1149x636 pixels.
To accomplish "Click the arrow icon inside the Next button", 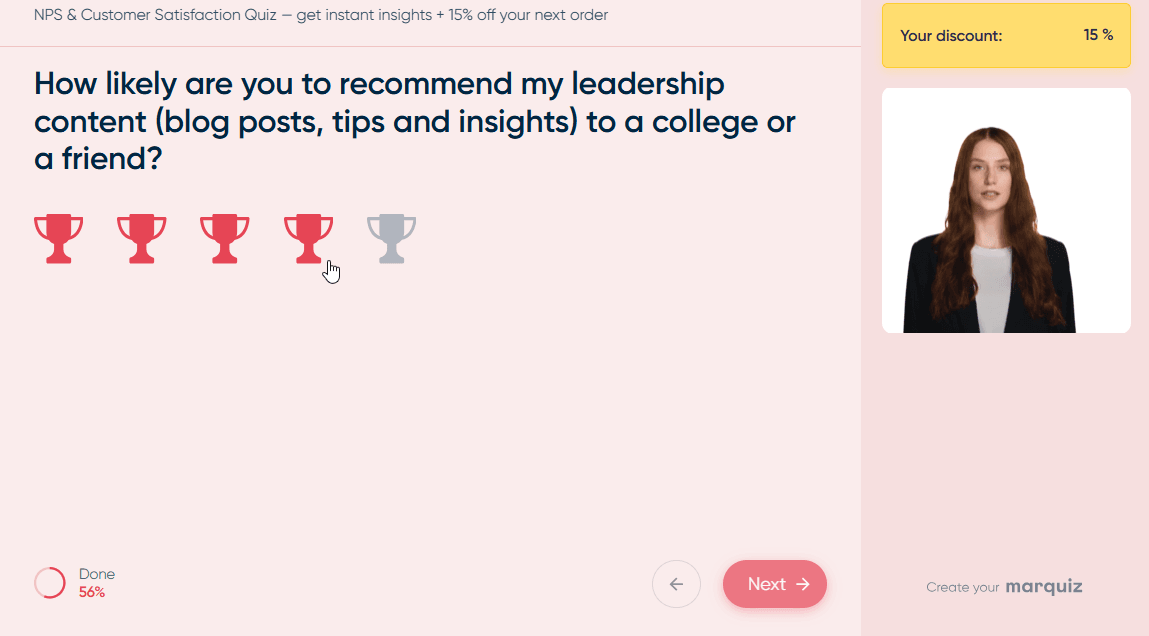I will click(x=803, y=584).
